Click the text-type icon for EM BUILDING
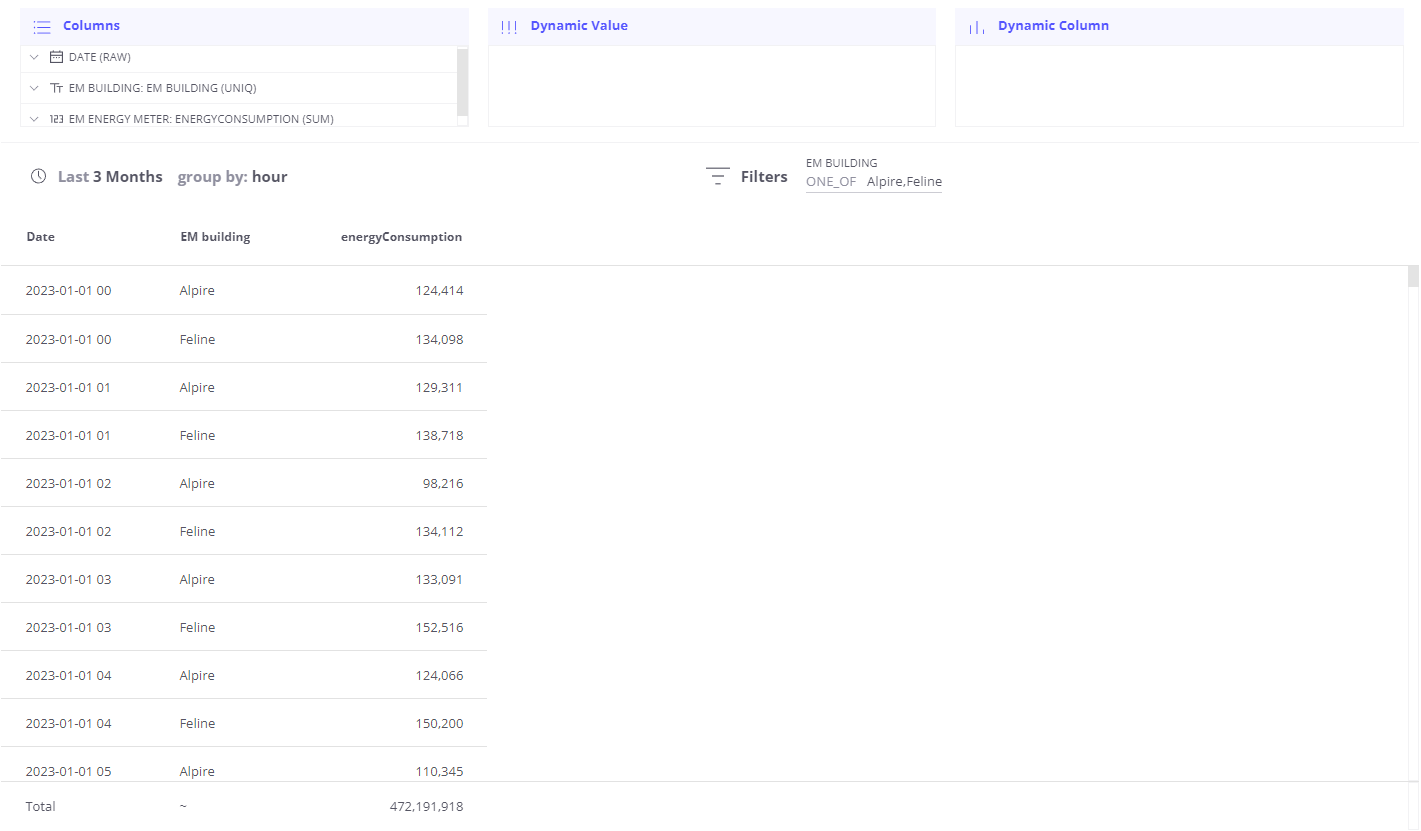The height and width of the screenshot is (831, 1421). pyautogui.click(x=56, y=88)
